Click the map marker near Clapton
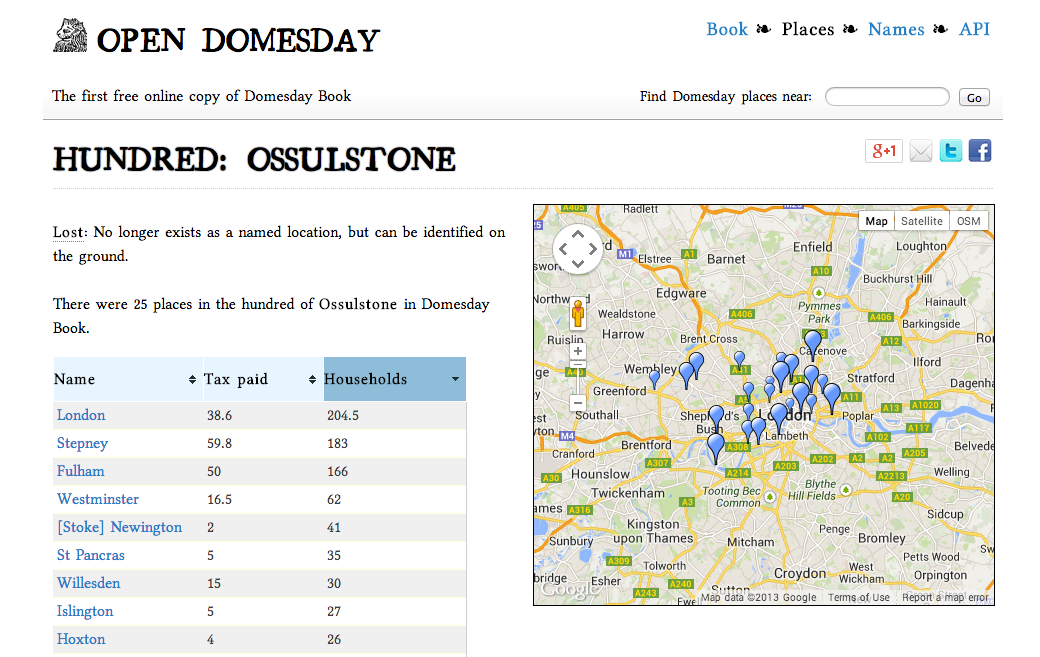 [x=812, y=343]
